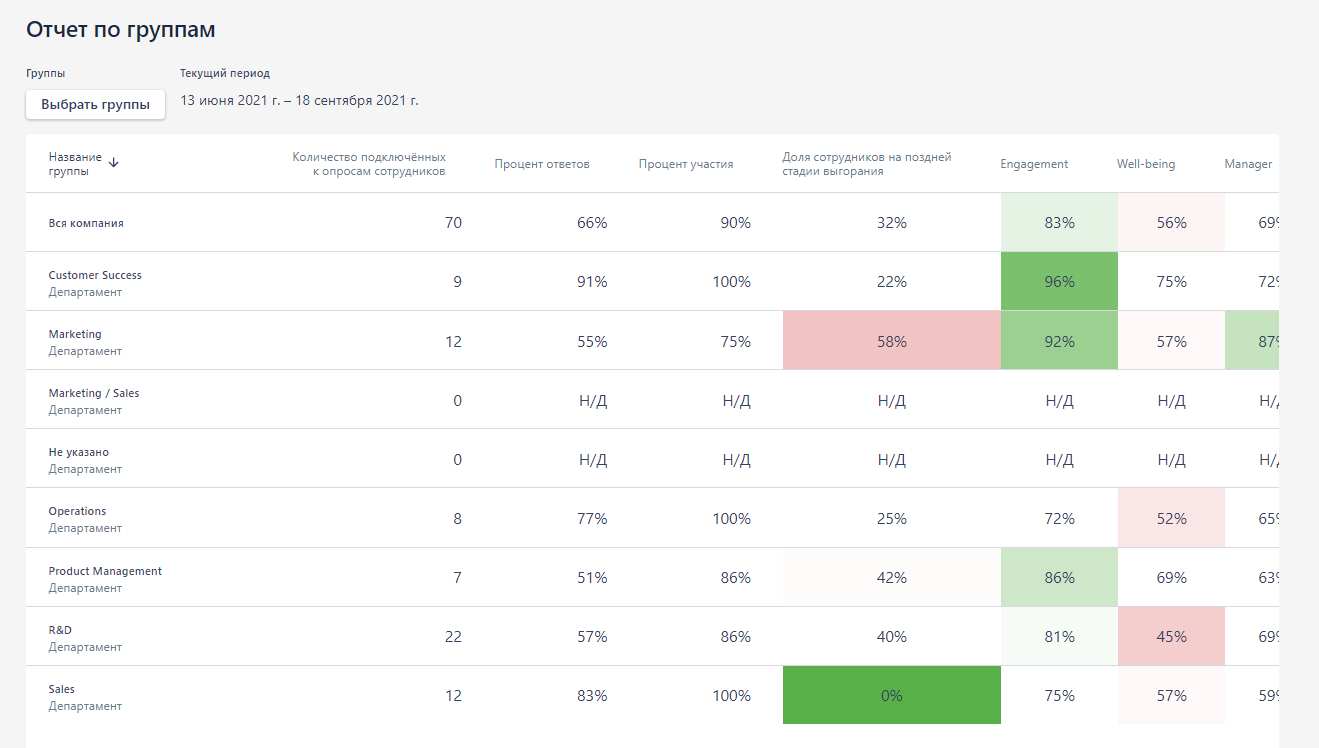Click the 75% participation cell for Marketing
Image resolution: width=1319 pixels, height=748 pixels.
tap(735, 341)
